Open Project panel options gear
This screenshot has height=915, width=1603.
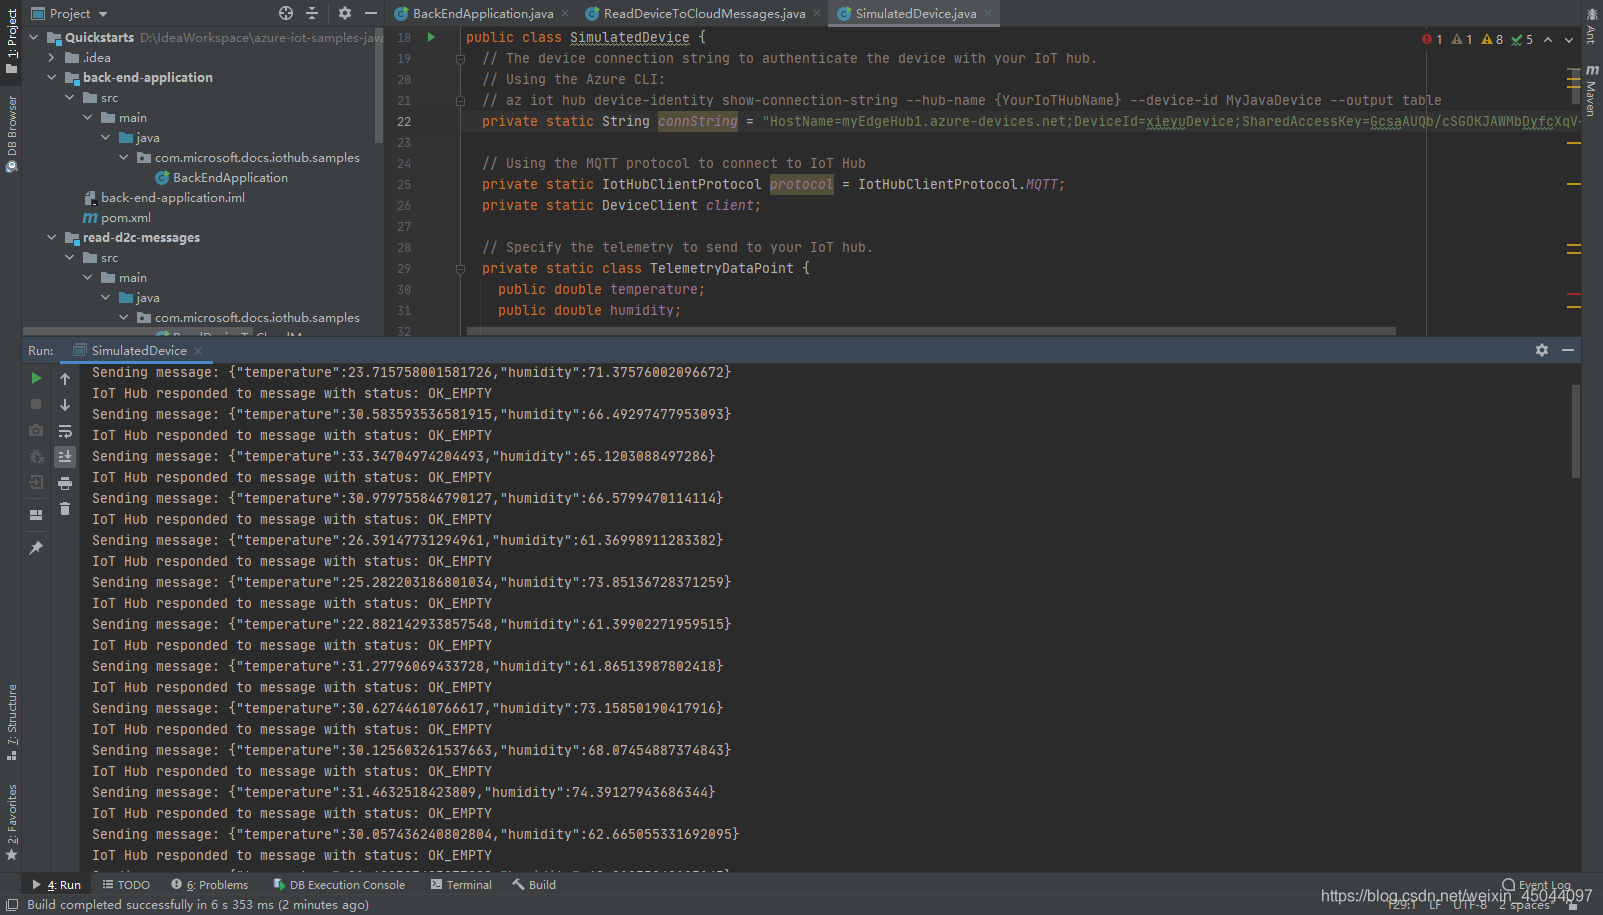(x=345, y=13)
